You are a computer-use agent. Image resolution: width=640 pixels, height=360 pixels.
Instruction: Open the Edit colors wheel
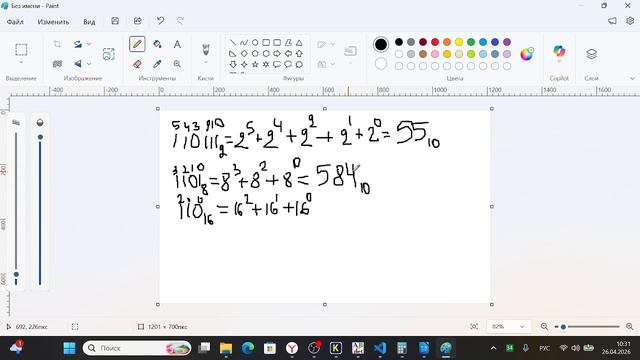click(x=527, y=54)
